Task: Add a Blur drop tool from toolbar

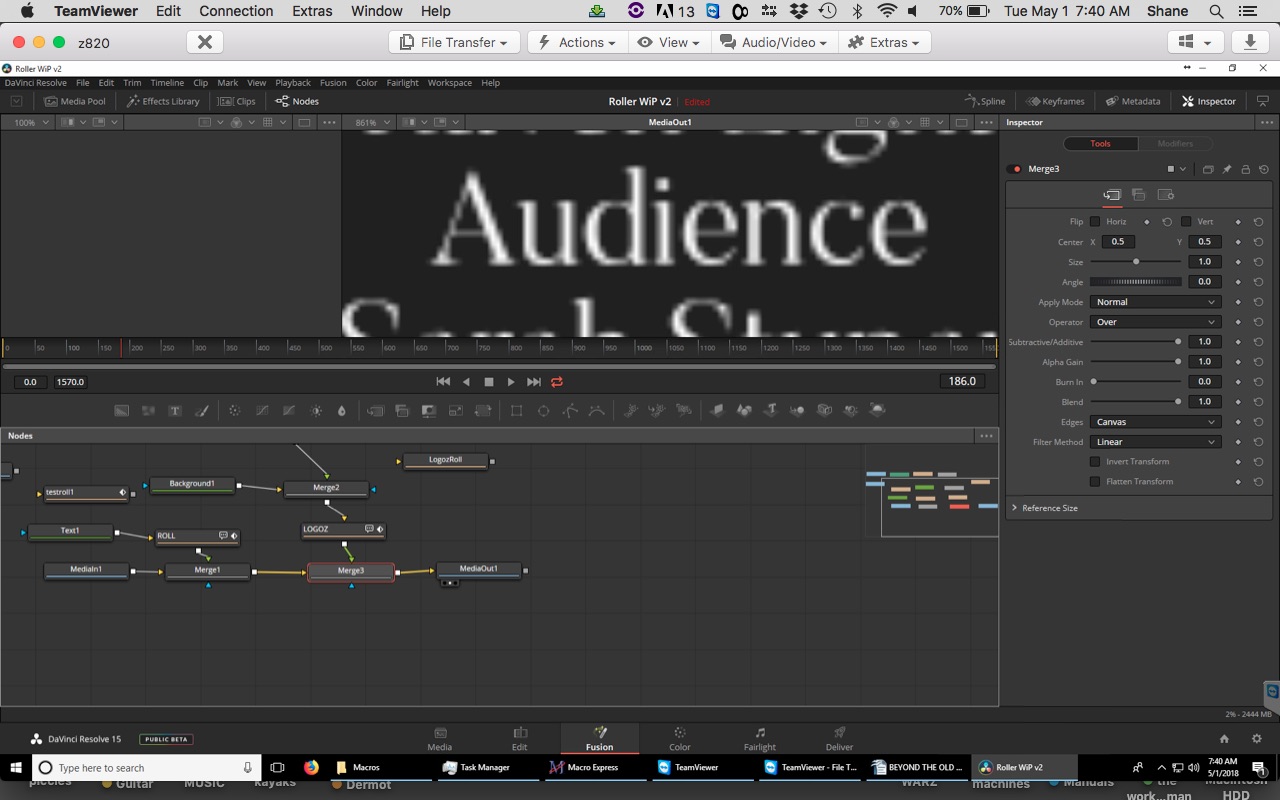Action: pos(341,410)
